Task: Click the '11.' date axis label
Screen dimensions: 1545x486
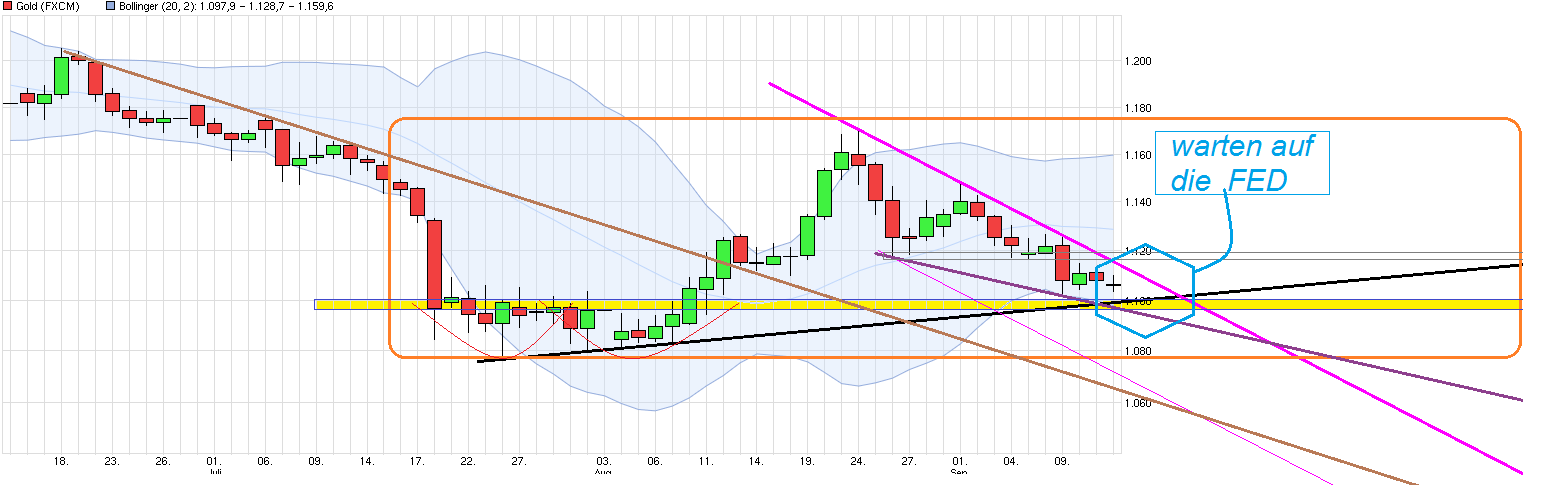Action: coord(705,462)
